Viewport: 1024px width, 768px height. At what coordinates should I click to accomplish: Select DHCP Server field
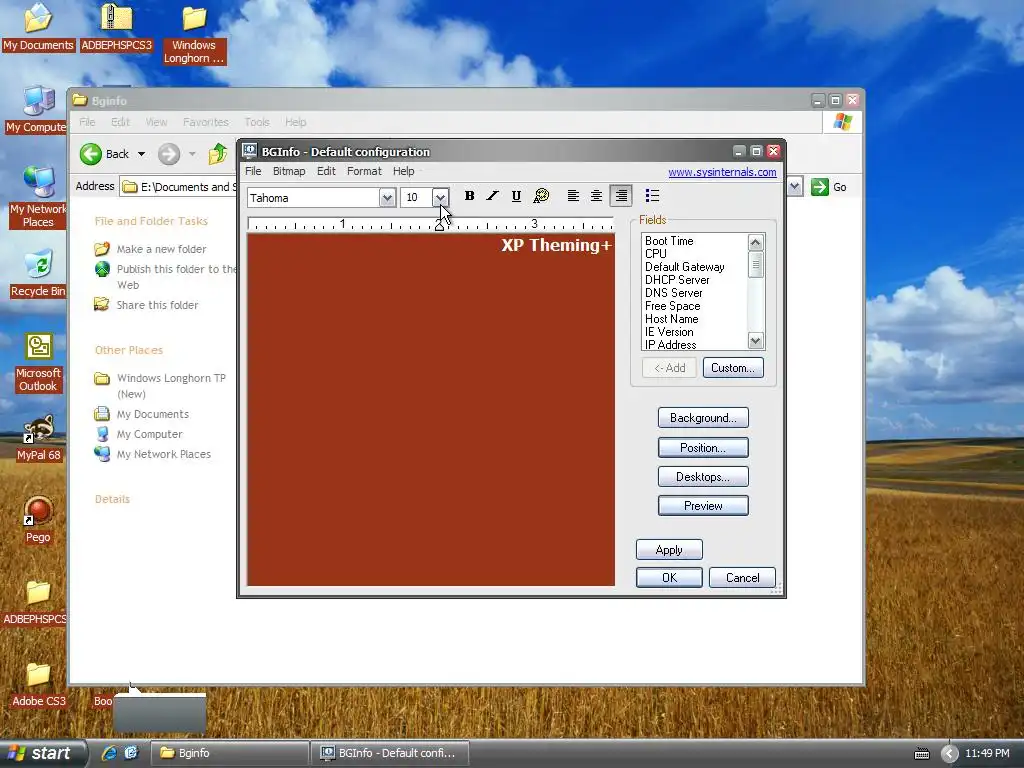pos(677,280)
